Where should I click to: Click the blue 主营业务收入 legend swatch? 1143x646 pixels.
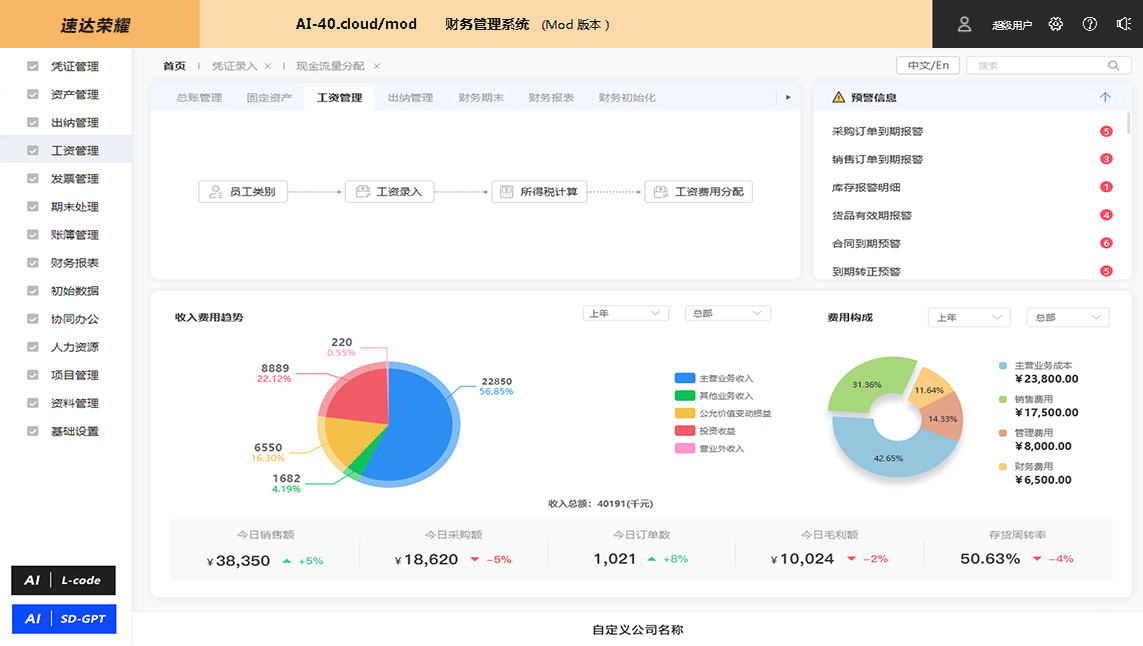(685, 379)
